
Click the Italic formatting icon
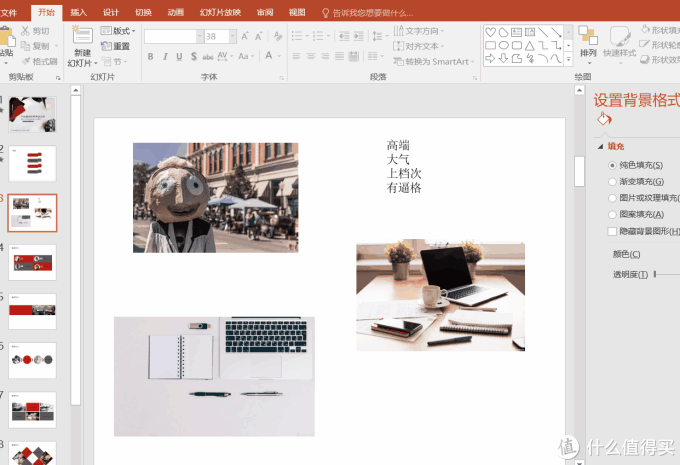coord(165,56)
